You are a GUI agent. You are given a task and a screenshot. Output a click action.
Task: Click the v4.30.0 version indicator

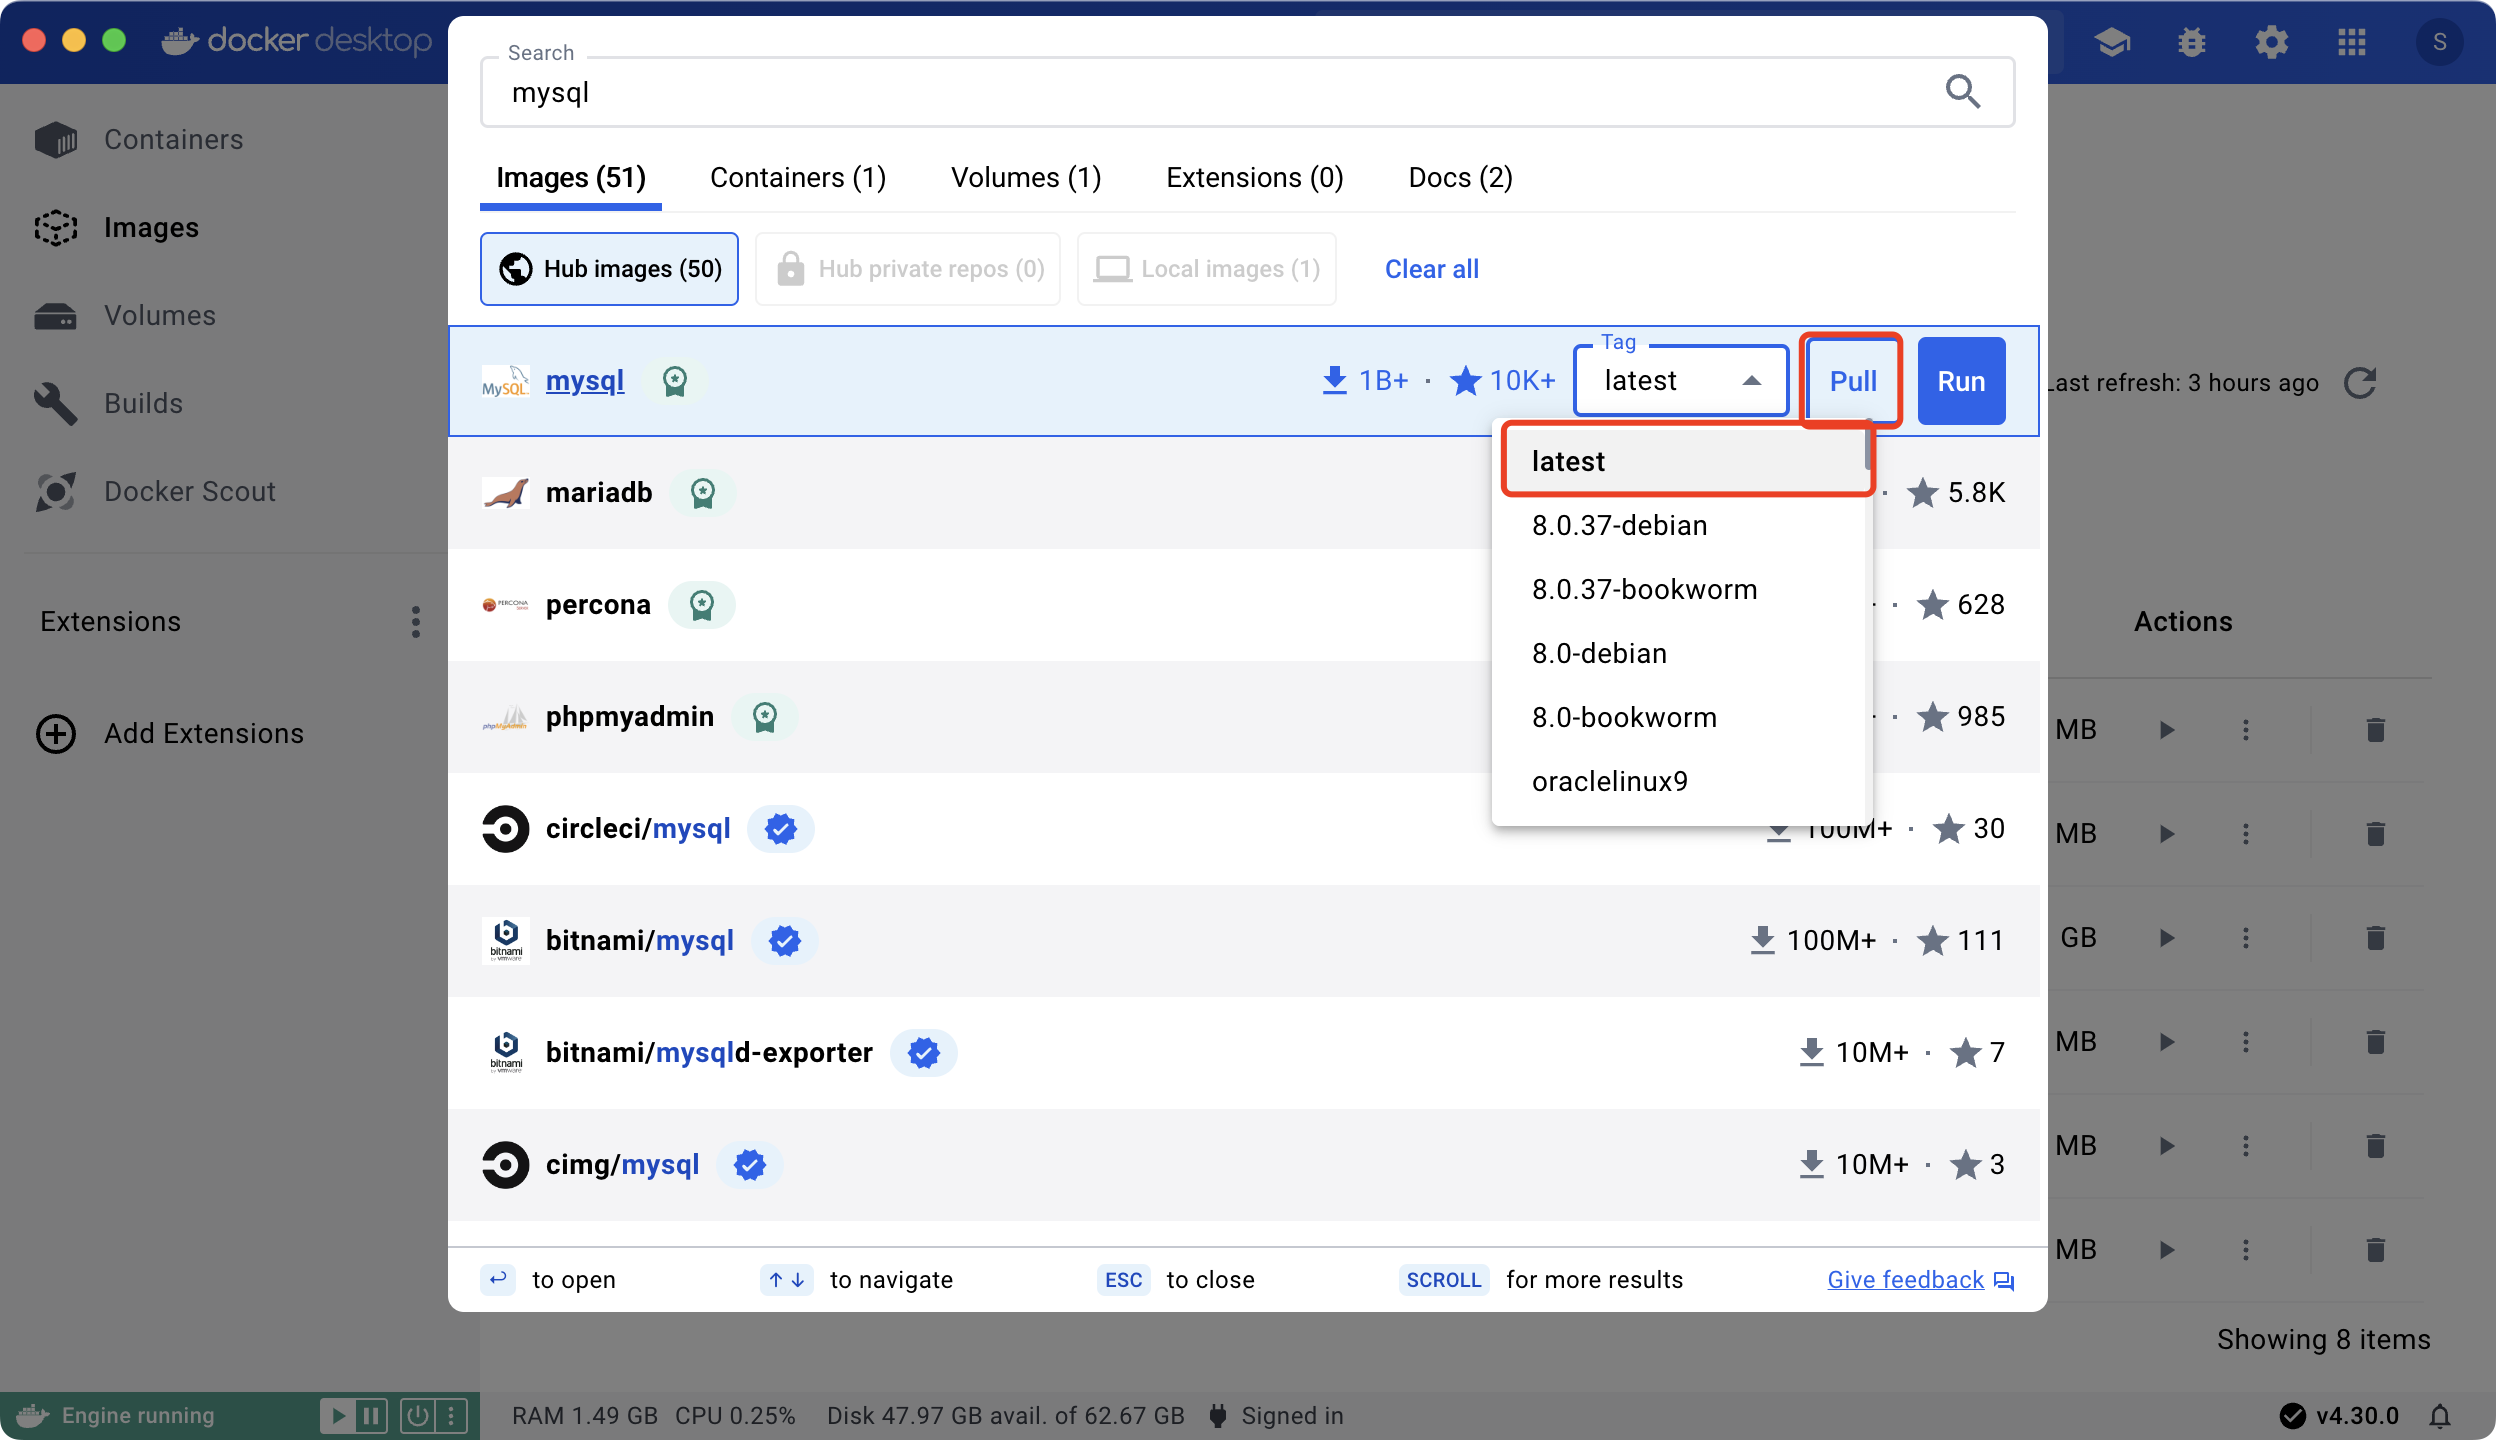[2340, 1416]
